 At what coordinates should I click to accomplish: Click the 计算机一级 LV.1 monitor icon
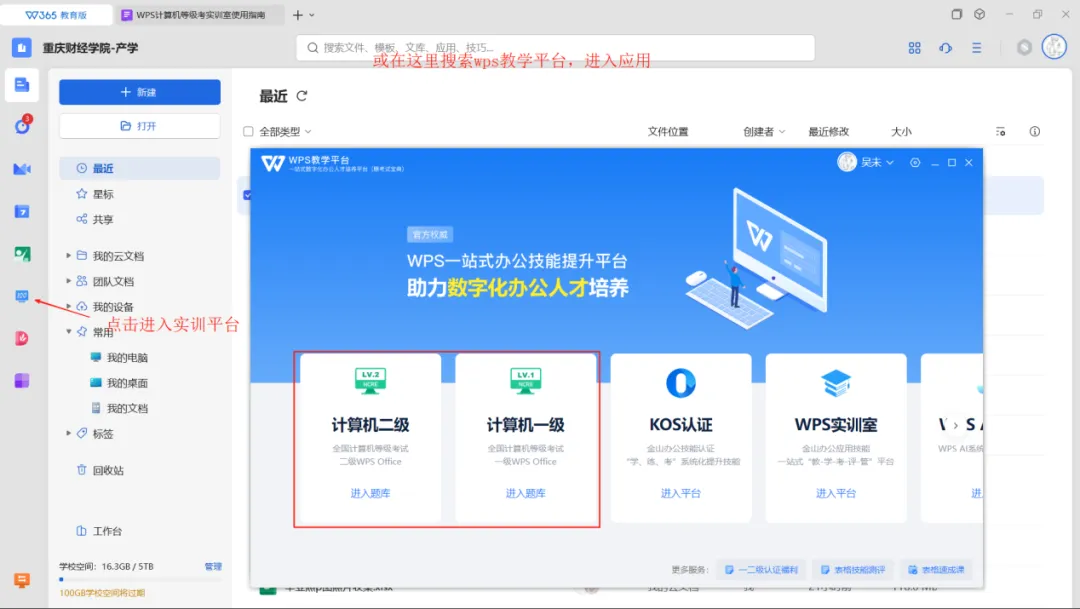526,381
